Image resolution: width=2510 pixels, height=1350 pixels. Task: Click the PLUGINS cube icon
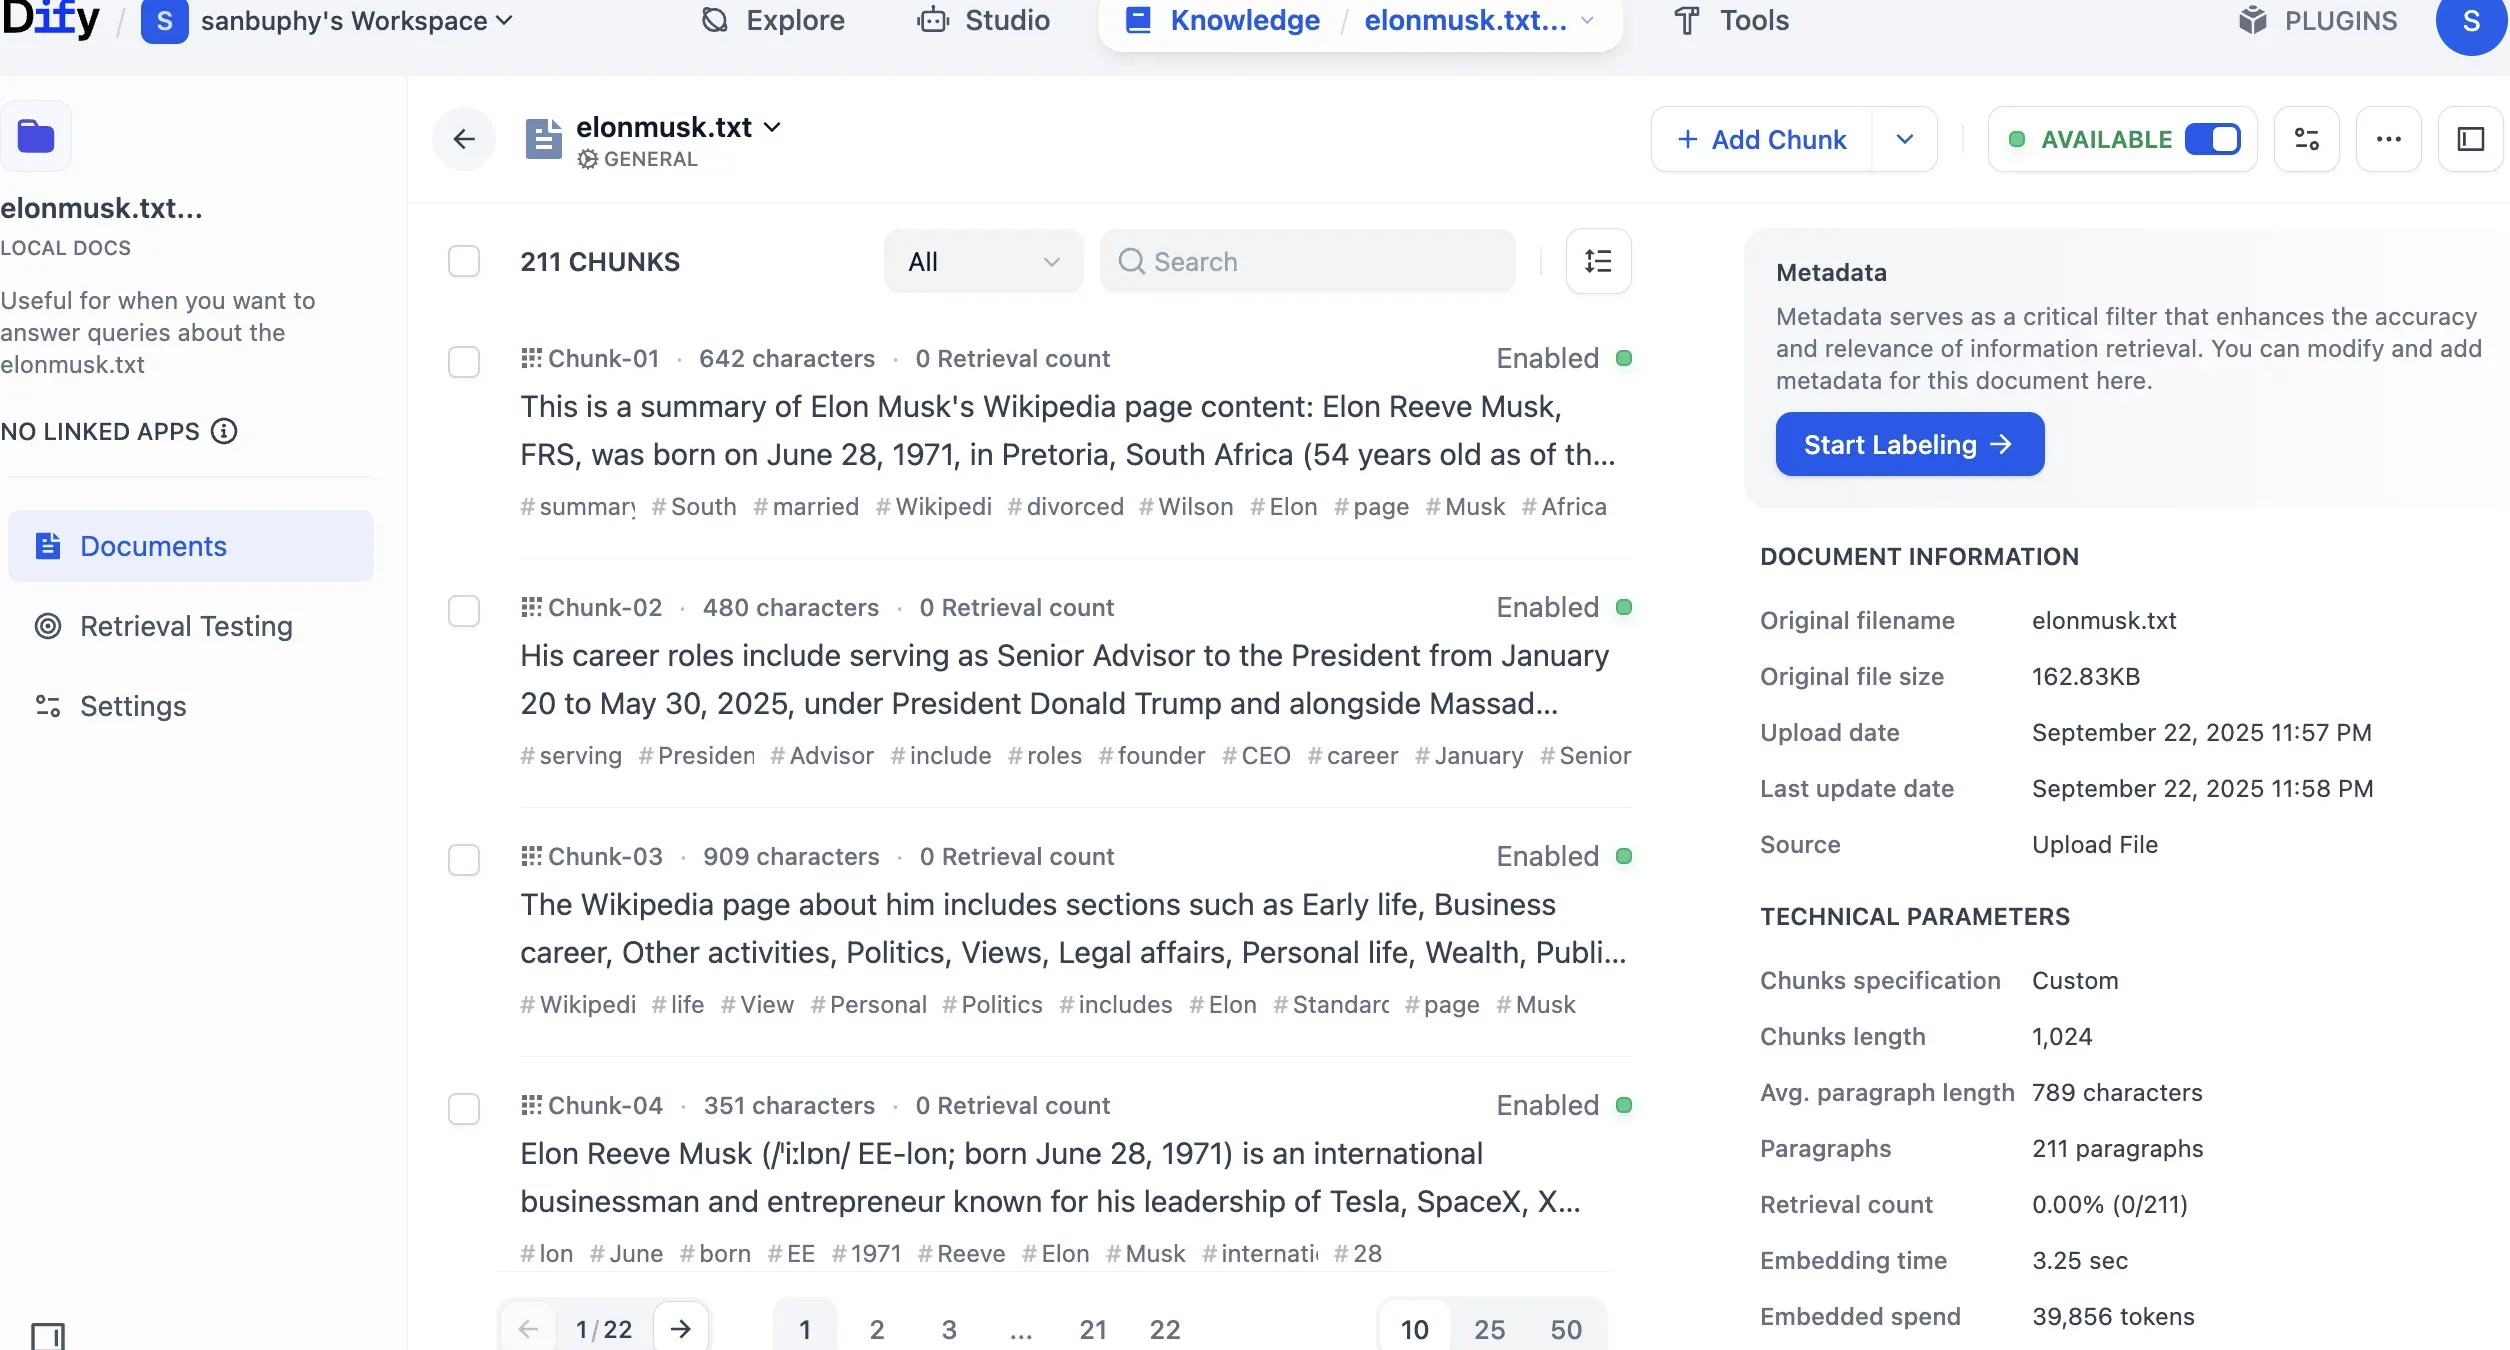tap(2252, 20)
